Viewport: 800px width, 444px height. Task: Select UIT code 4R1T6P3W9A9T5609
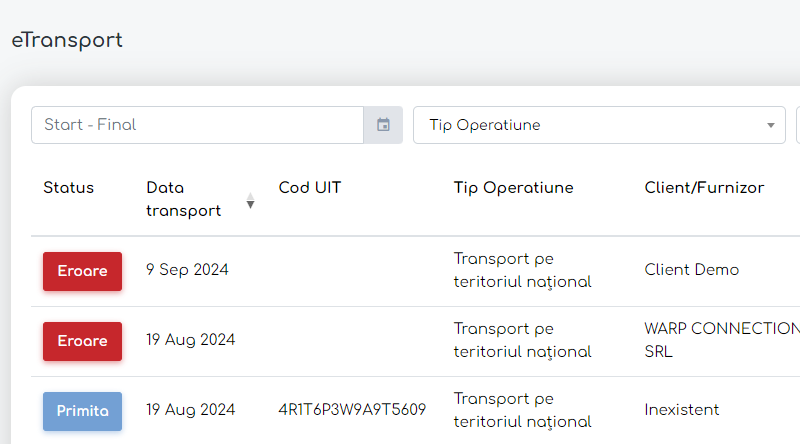pos(352,410)
